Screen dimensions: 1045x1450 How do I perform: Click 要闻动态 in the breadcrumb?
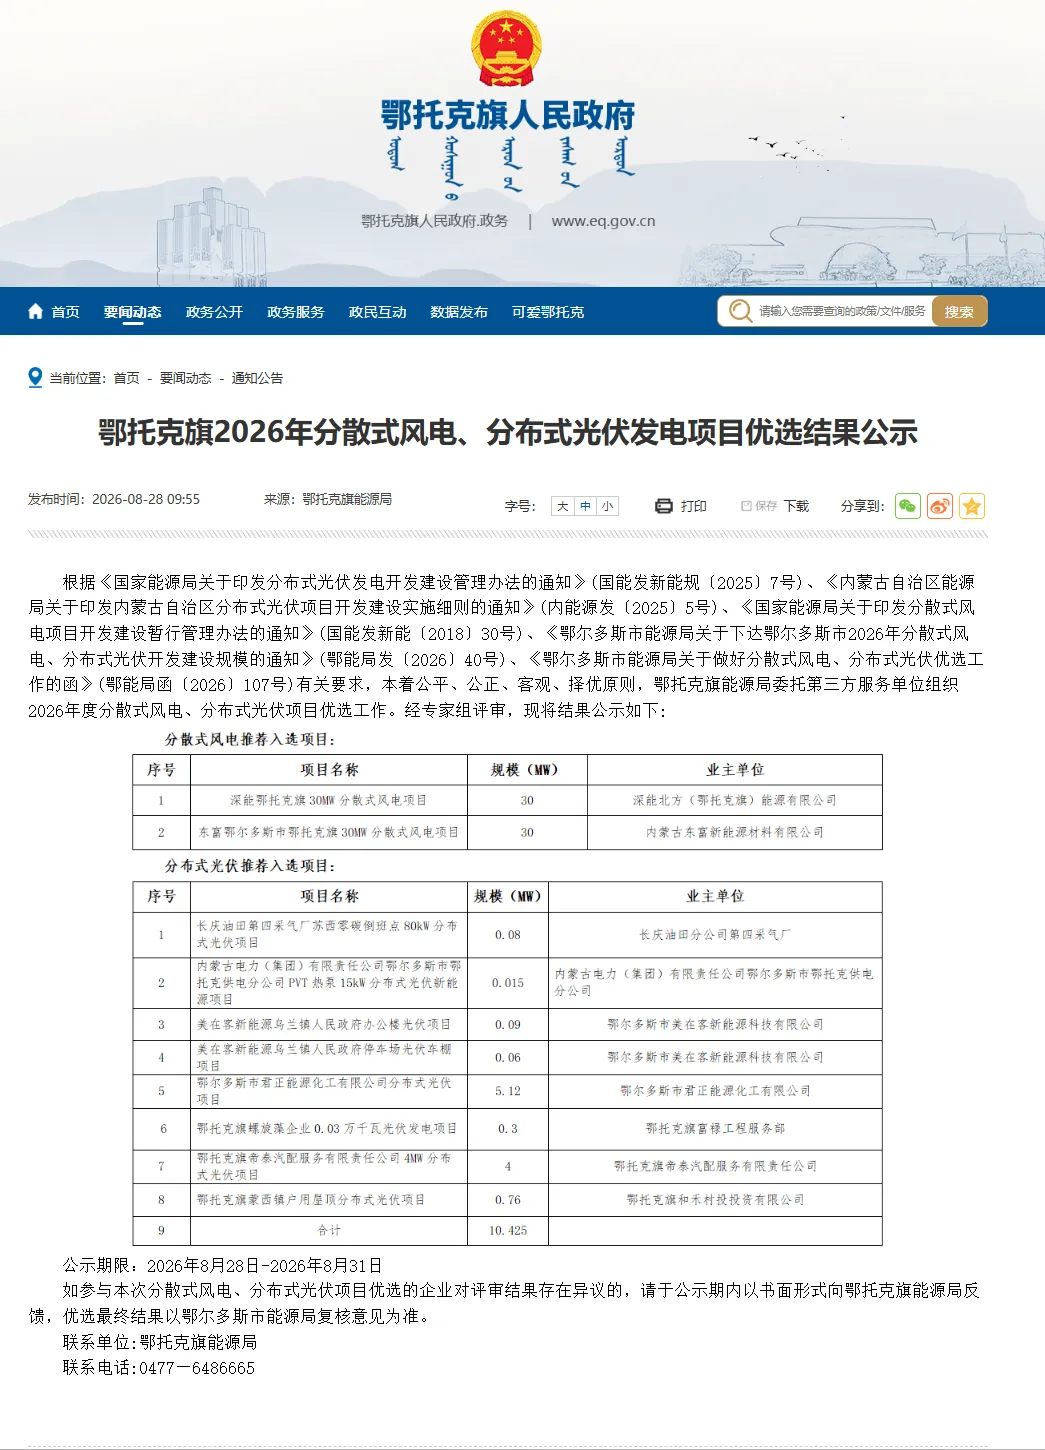pyautogui.click(x=186, y=378)
